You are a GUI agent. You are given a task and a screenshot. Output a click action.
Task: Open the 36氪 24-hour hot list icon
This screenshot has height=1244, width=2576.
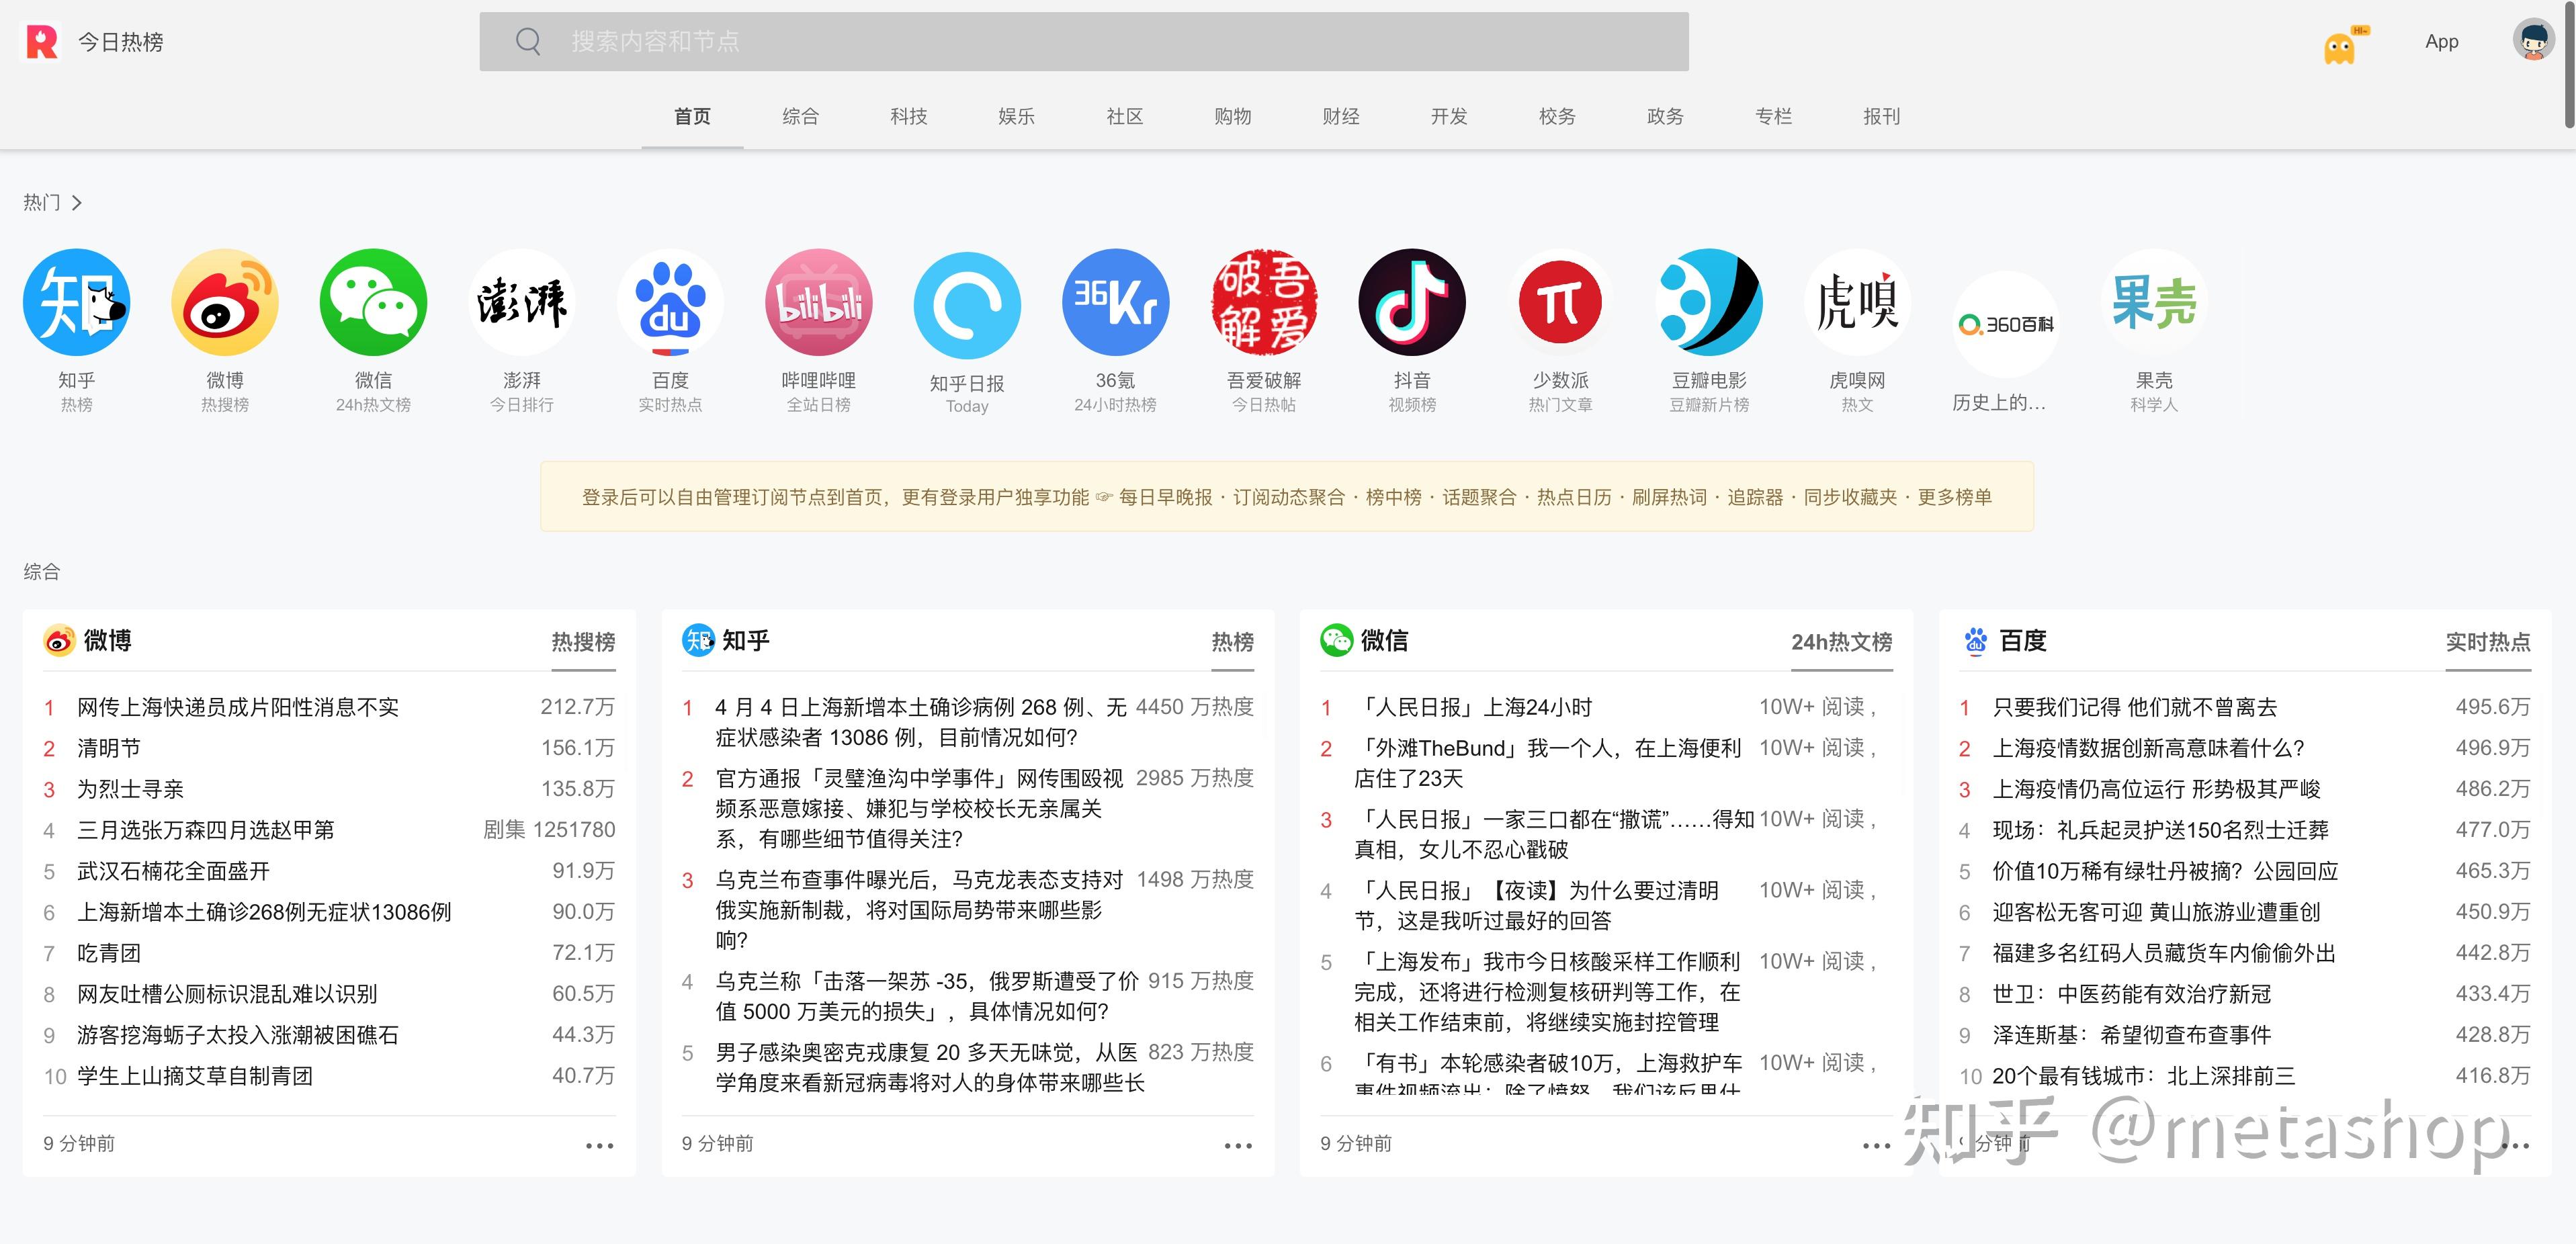pyautogui.click(x=1115, y=303)
